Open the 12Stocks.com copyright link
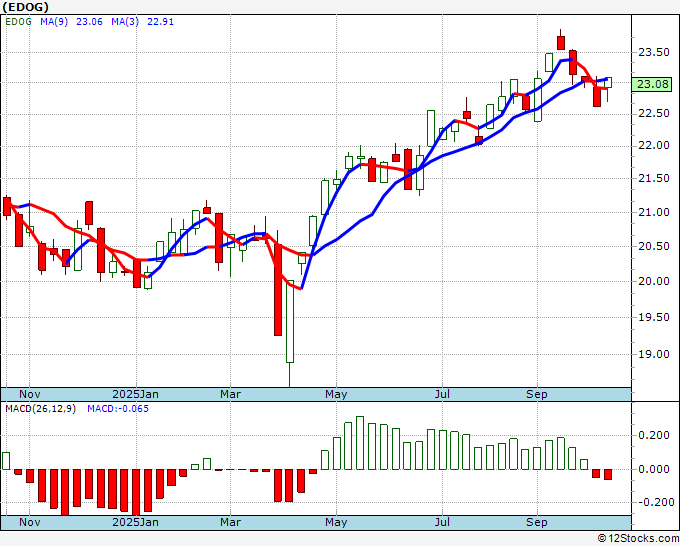Screen dimensions: 680x546 (x=638, y=539)
